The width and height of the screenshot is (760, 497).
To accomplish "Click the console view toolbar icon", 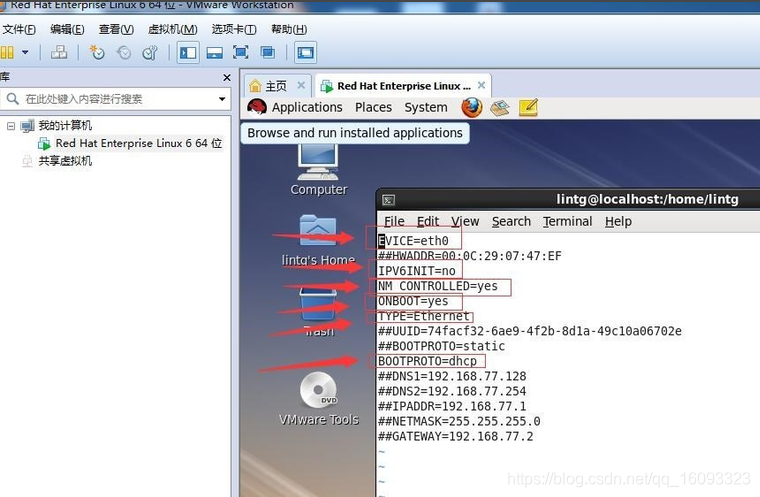I will (305, 52).
